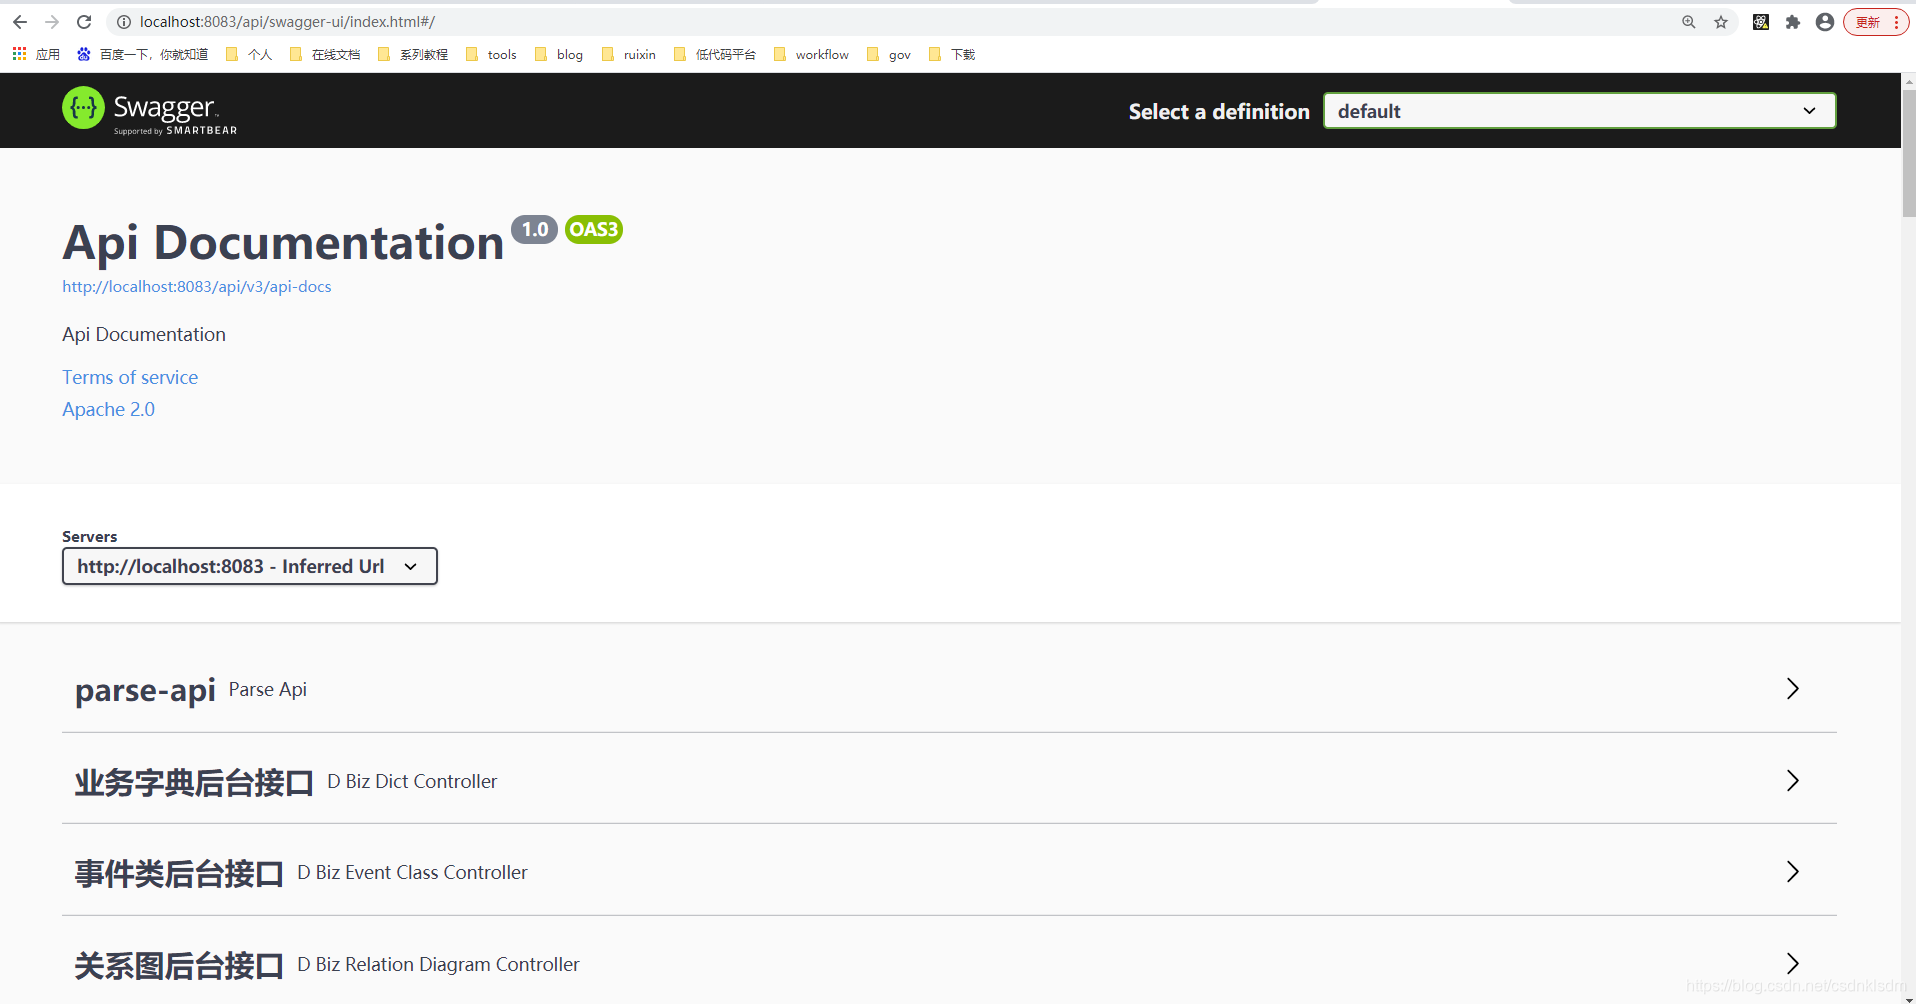Open the 低代码平台 bookmark folder
Viewport: 1916px width, 1004px height.
715,54
